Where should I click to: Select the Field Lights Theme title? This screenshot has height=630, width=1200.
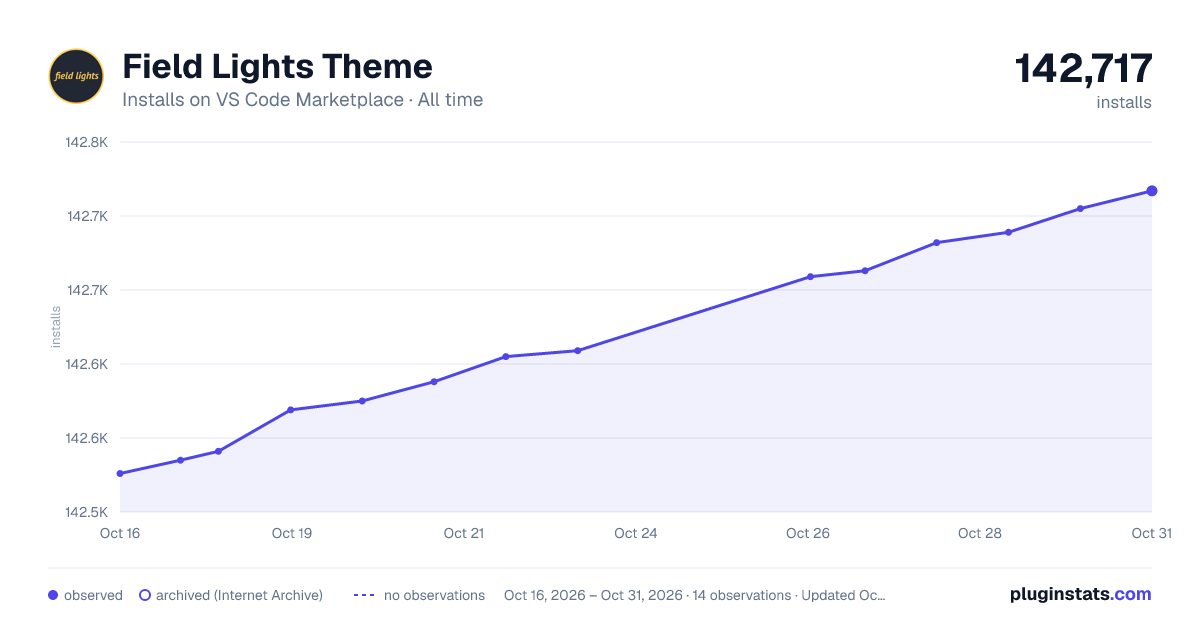277,67
